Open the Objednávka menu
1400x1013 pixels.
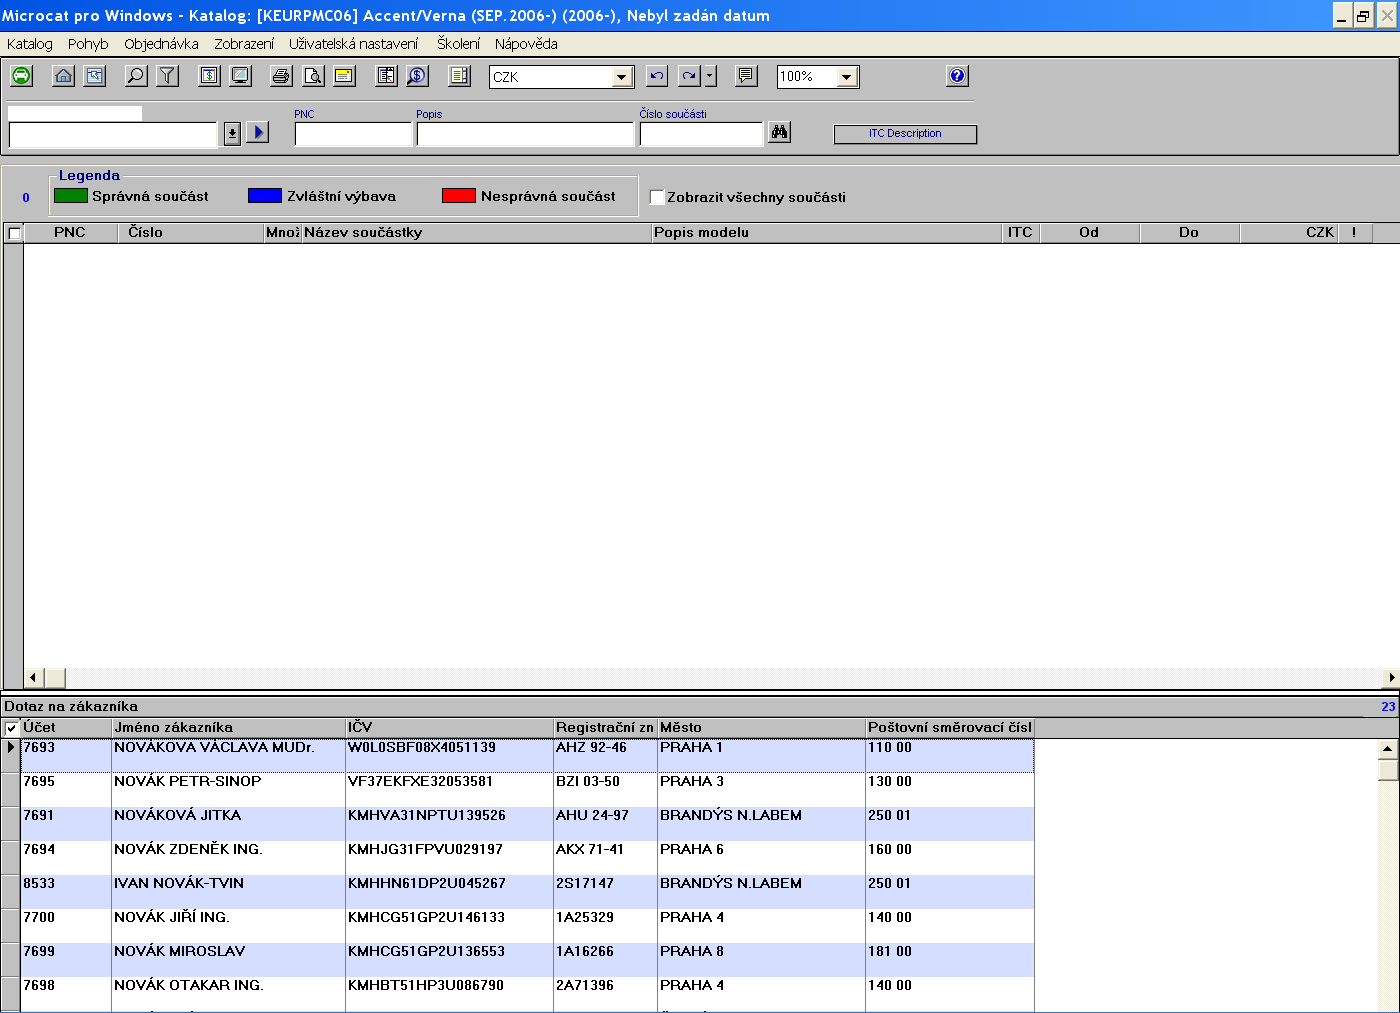[161, 44]
